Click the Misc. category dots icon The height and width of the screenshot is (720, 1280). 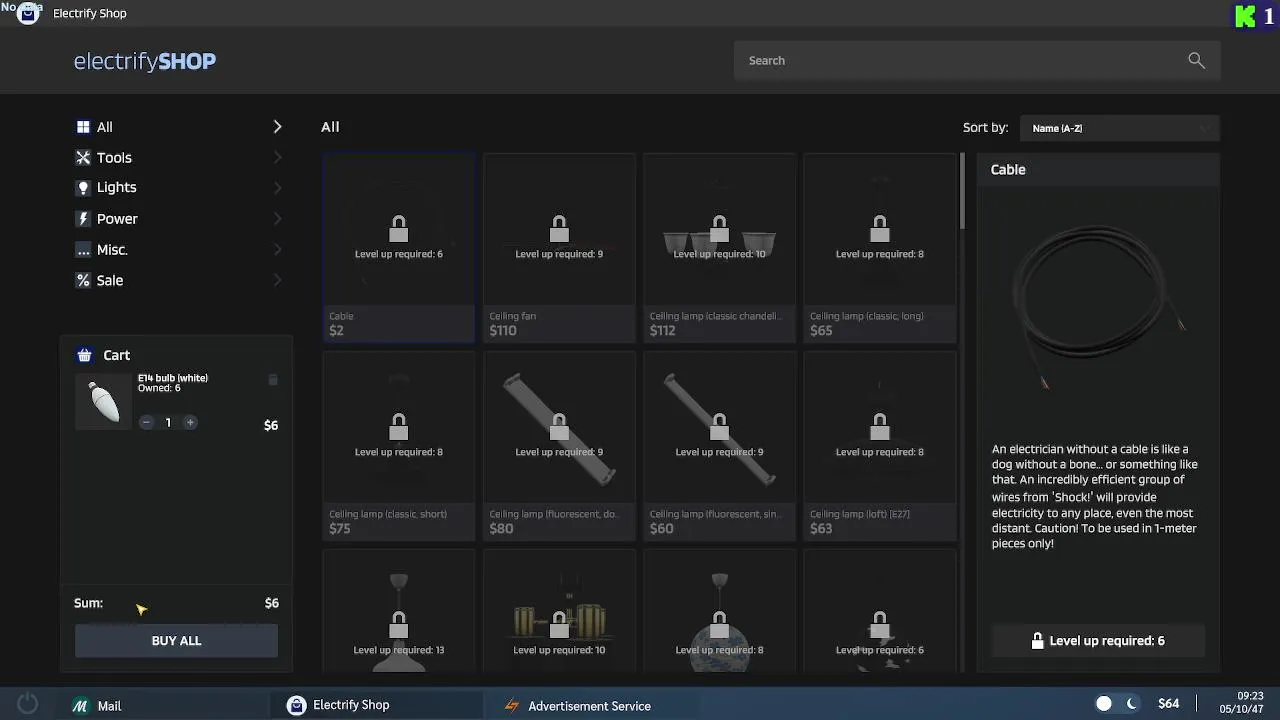pos(83,249)
